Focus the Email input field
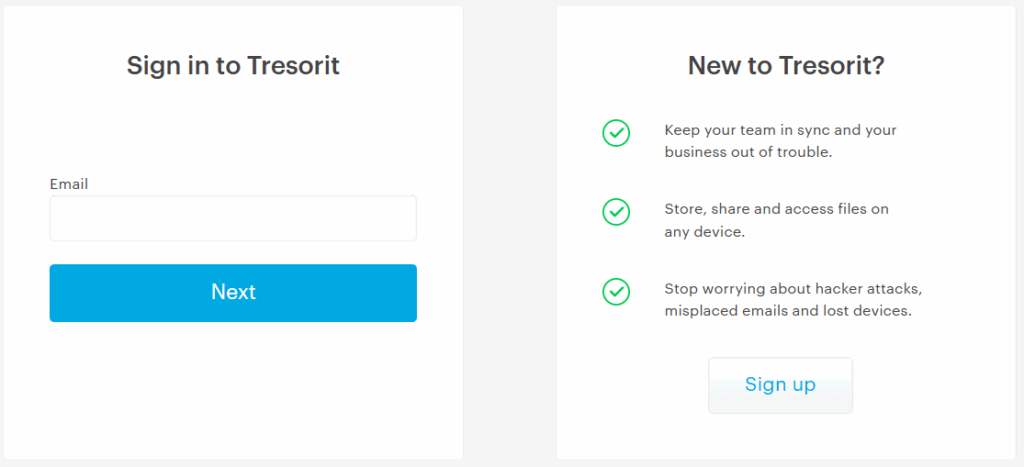1024x467 pixels. pos(233,218)
